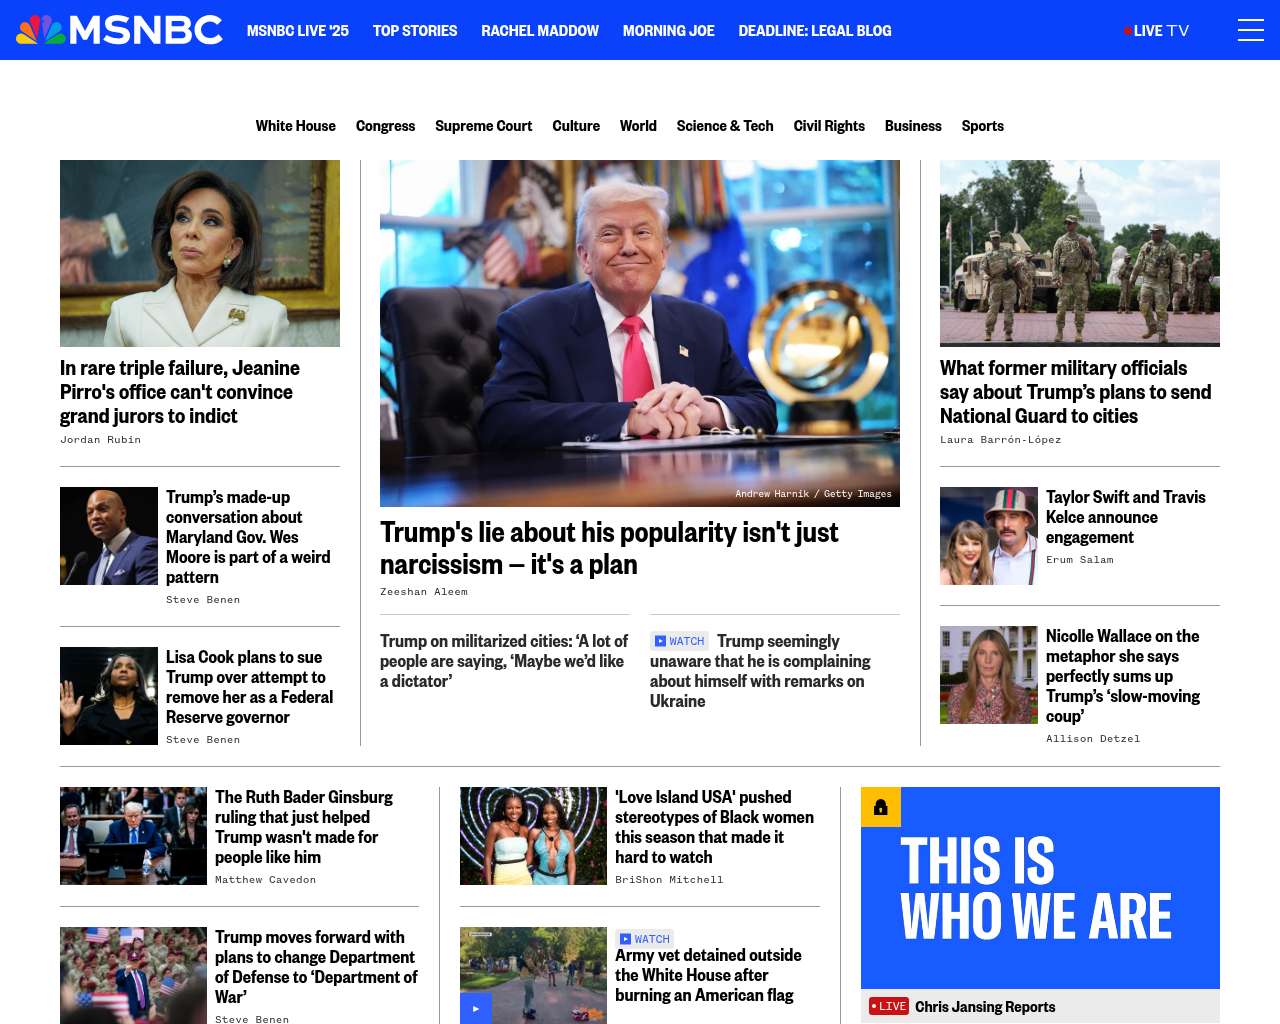The width and height of the screenshot is (1280, 1024).
Task: Open the Rachel Maddow nav item
Action: point(540,31)
